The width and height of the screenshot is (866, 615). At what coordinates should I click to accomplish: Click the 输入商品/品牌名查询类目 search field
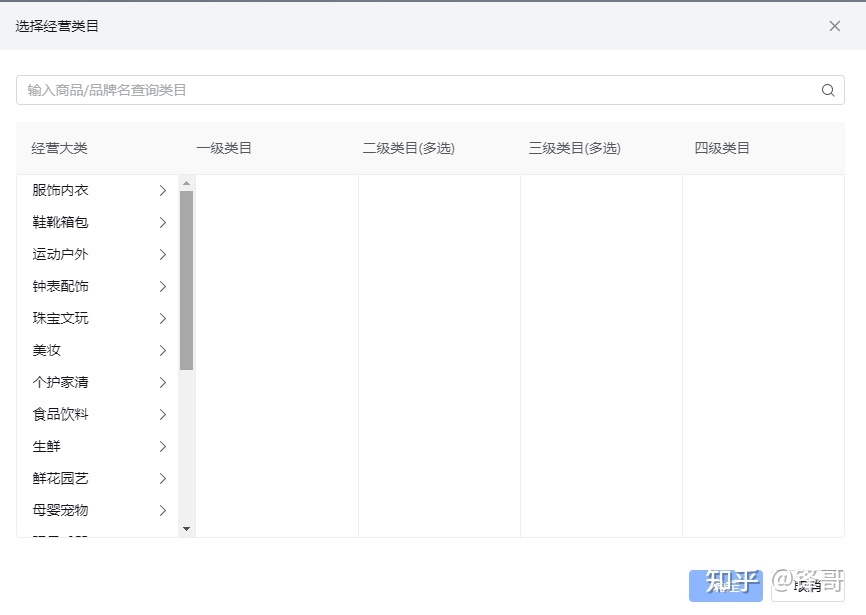pyautogui.click(x=300, y=90)
